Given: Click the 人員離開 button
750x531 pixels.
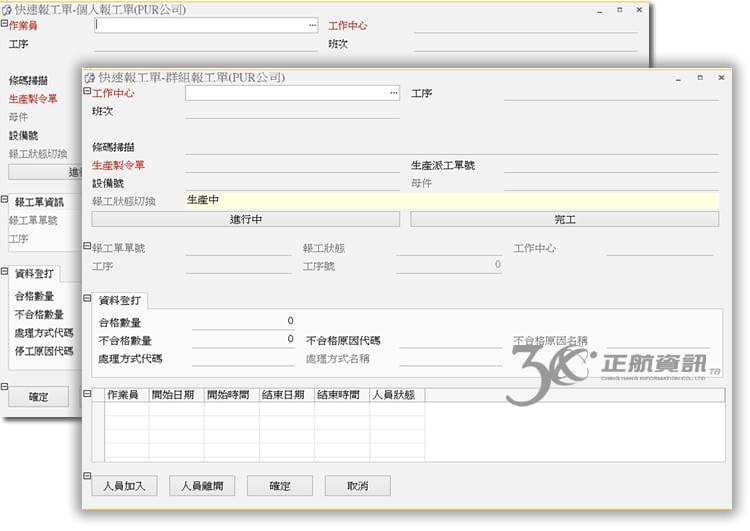Looking at the screenshot, I should point(202,486).
